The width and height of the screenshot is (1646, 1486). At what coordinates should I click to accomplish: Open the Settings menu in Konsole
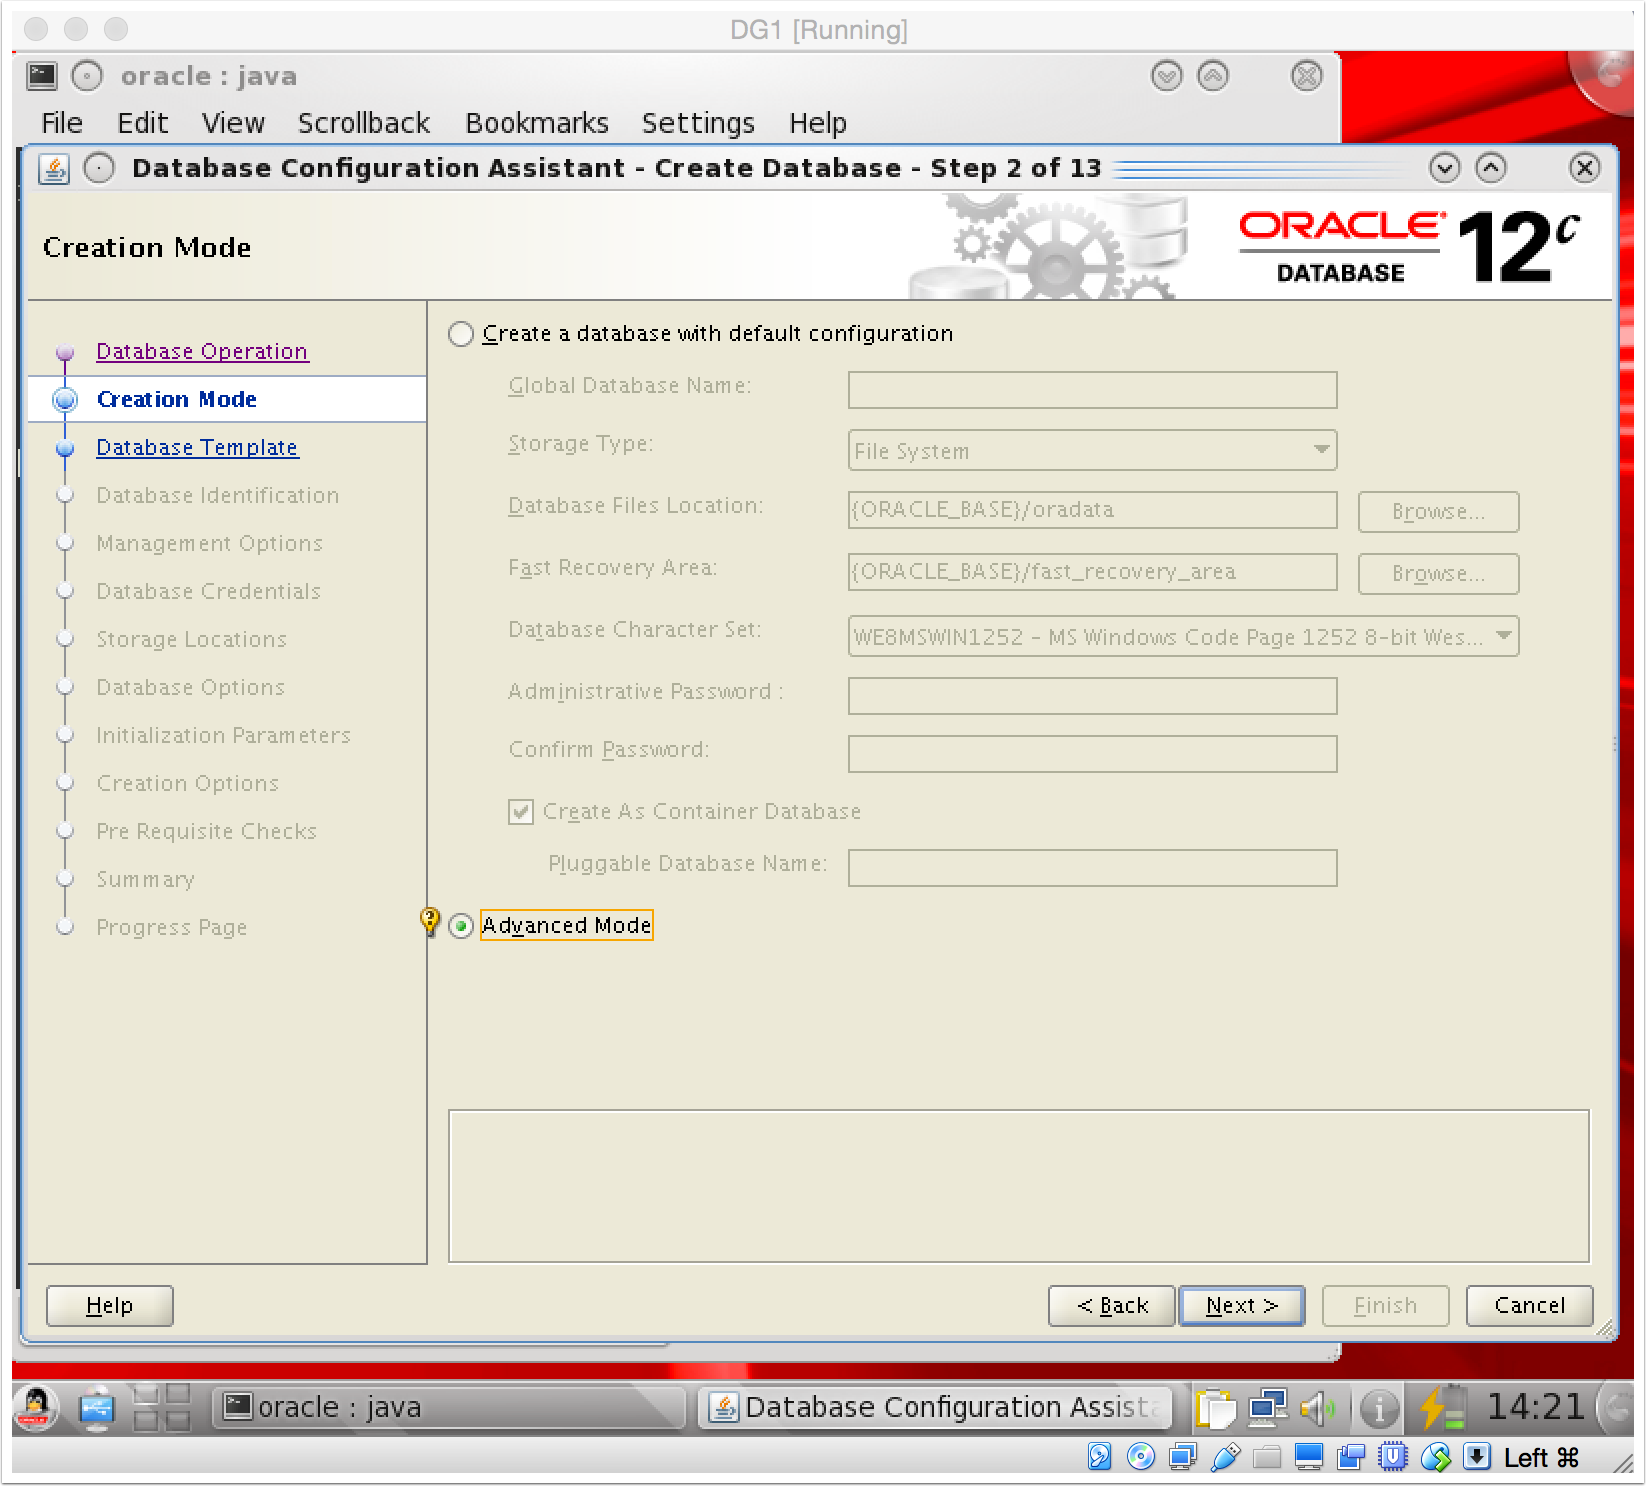coord(698,123)
